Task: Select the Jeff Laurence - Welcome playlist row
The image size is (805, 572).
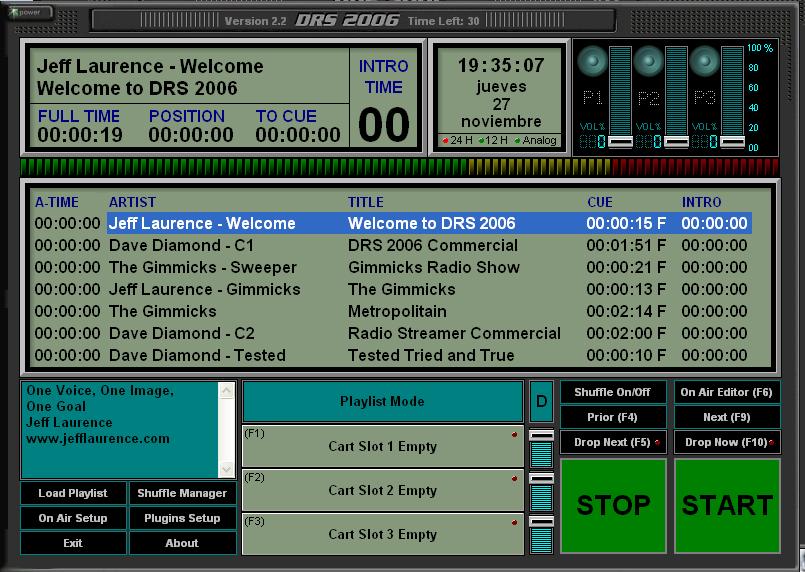Action: click(x=393, y=223)
